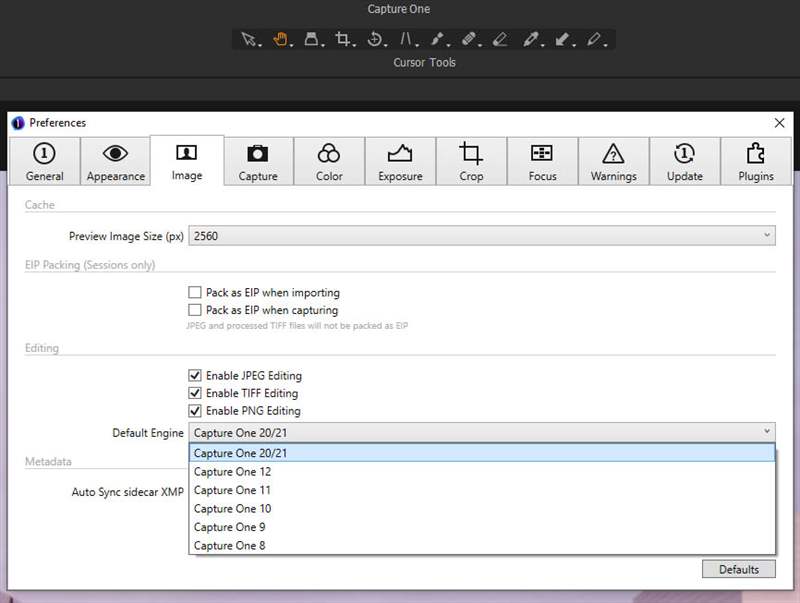Choose Capture One 11 engine option
This screenshot has height=603, width=800.
coord(482,490)
